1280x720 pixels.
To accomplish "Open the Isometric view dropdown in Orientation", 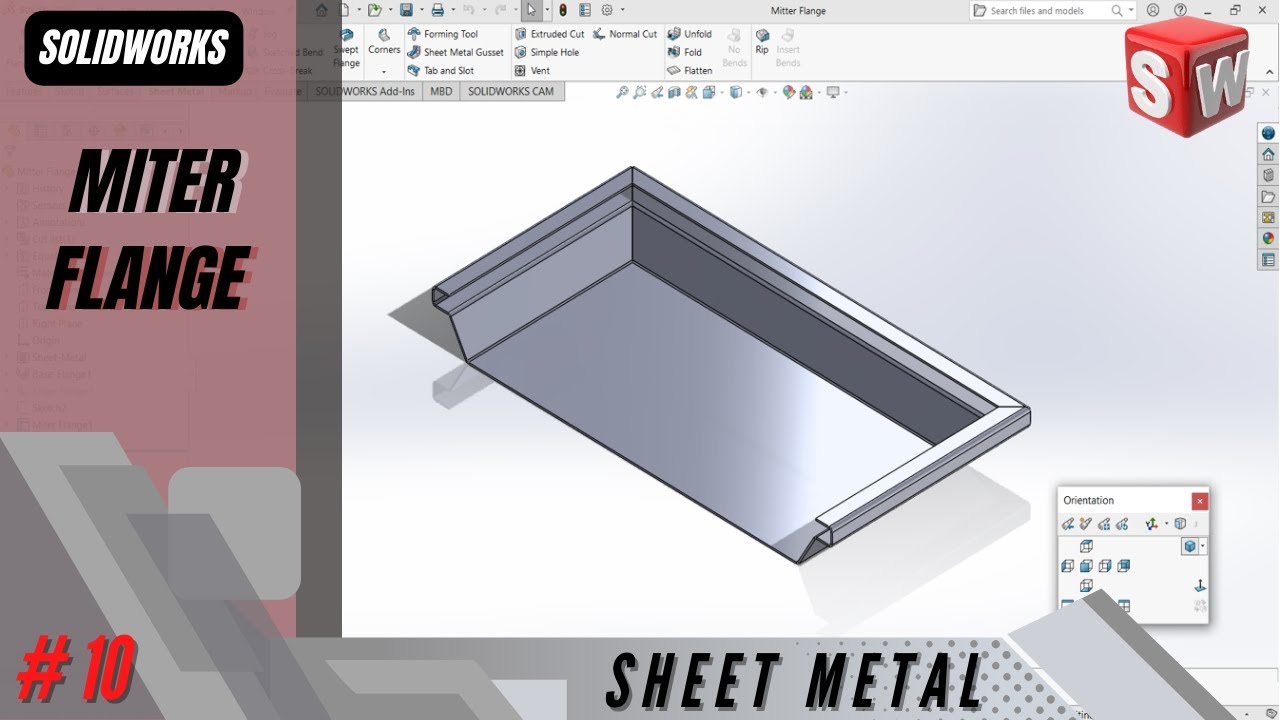I will point(1203,546).
